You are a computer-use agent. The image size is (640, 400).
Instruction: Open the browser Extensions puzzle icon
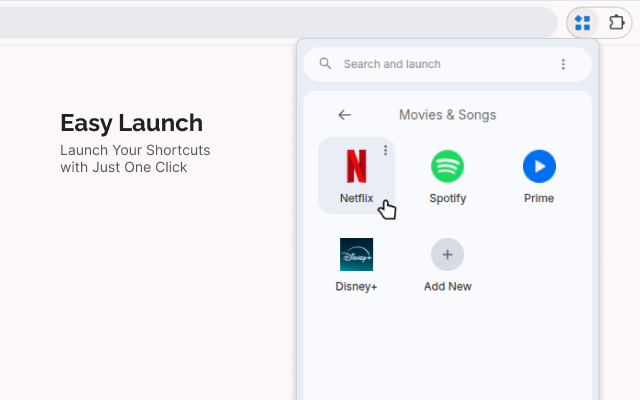pyautogui.click(x=617, y=22)
